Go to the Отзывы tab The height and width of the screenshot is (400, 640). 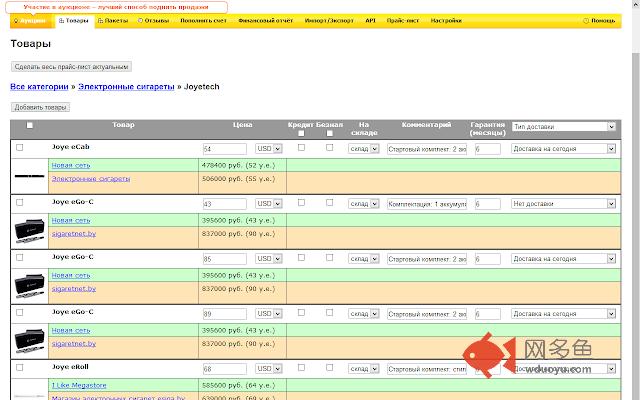click(x=153, y=20)
